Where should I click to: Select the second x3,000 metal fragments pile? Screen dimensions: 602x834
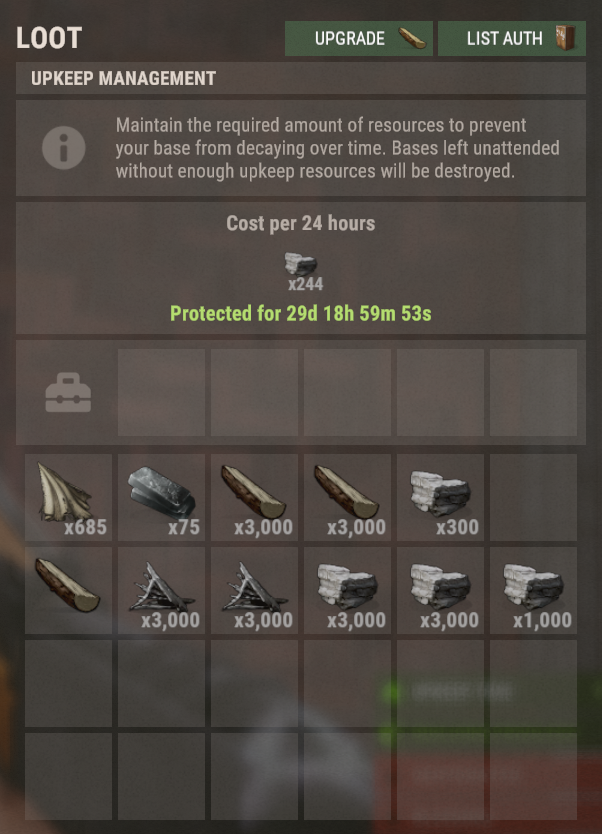(x=254, y=590)
